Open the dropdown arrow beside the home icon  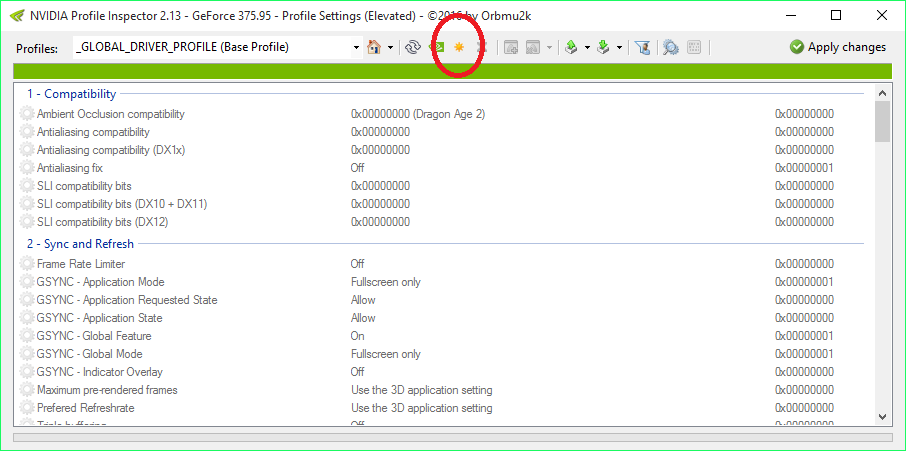[391, 47]
